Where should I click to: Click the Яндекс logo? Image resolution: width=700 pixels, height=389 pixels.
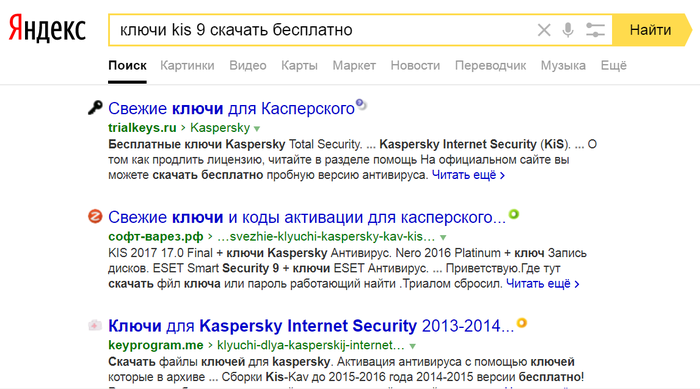(x=47, y=28)
